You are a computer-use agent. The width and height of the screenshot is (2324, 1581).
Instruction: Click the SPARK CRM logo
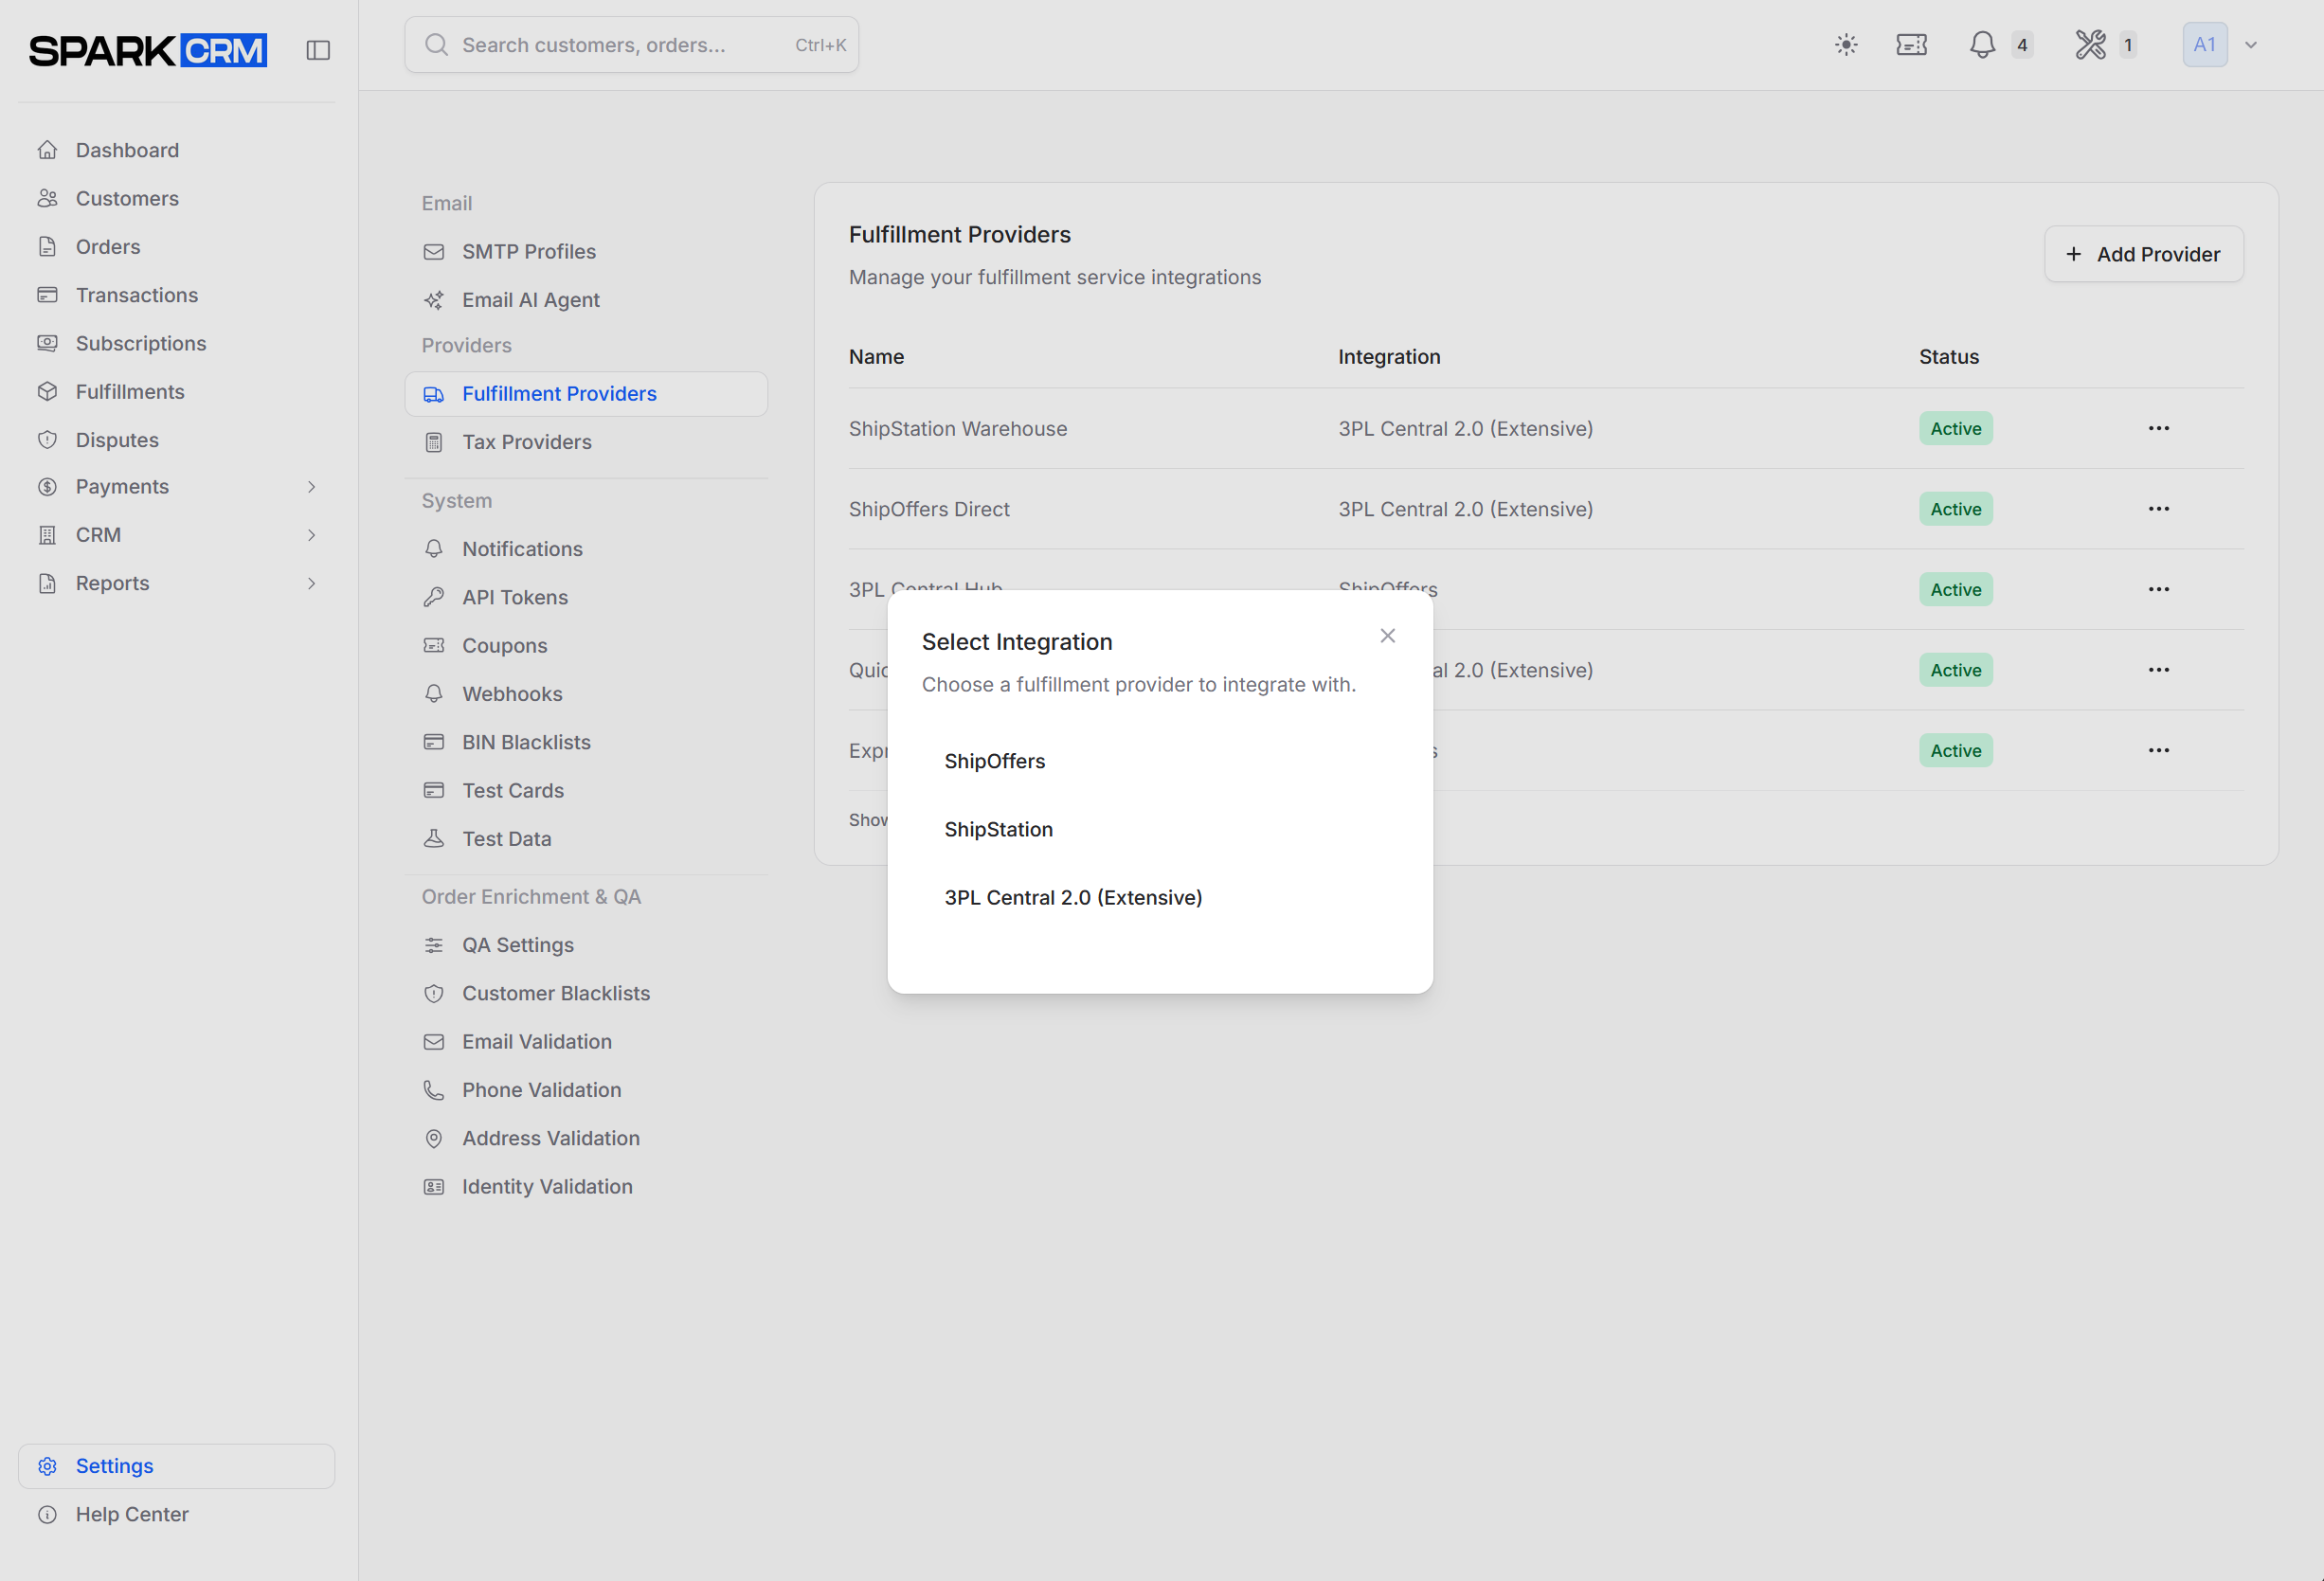tap(148, 50)
